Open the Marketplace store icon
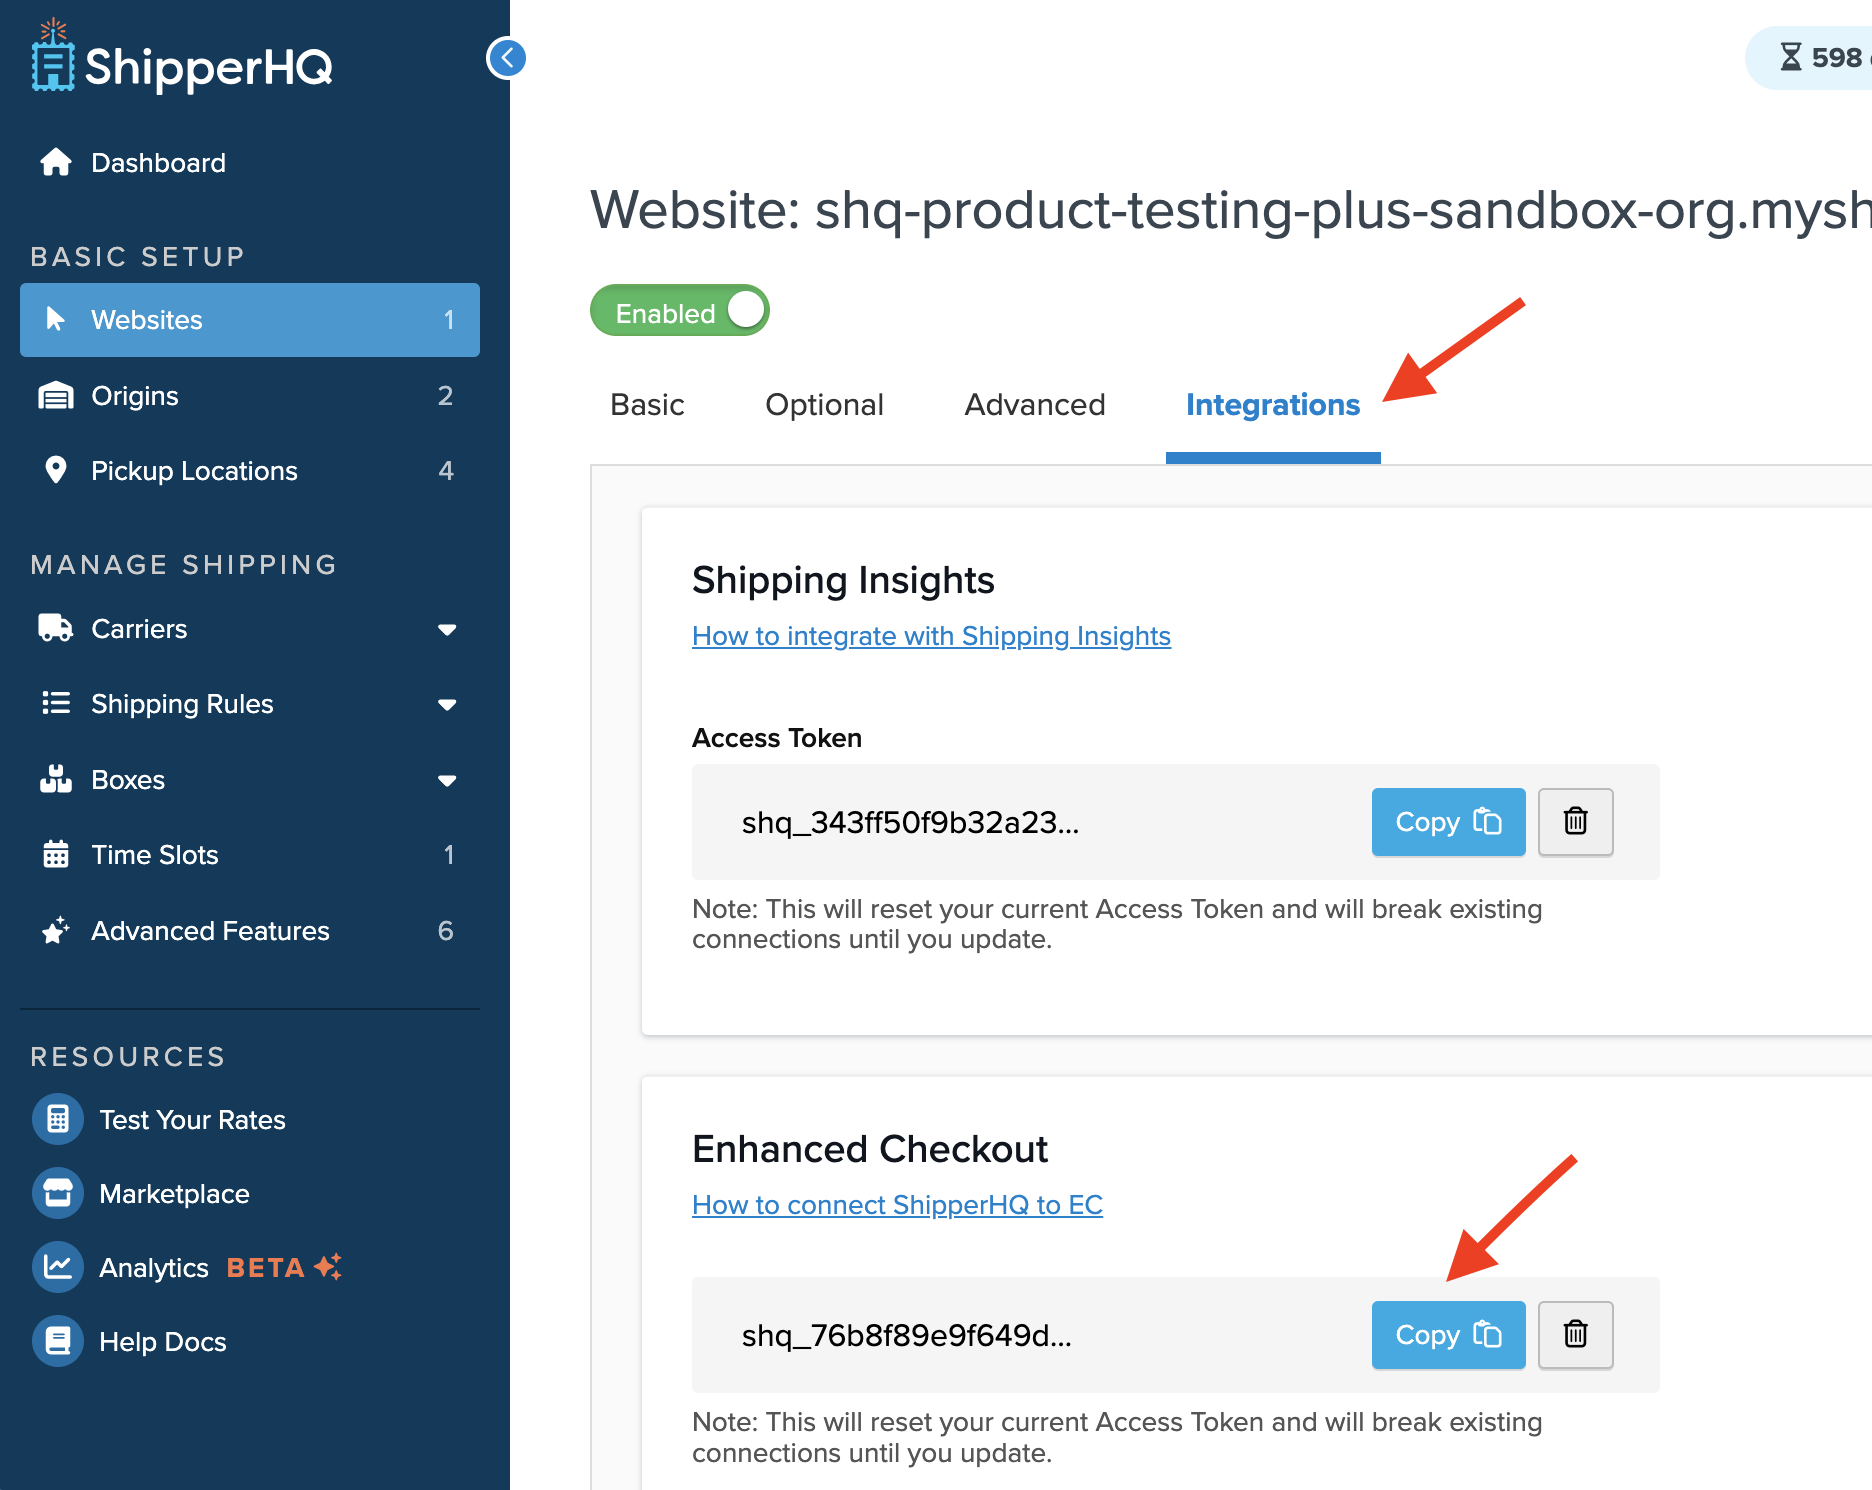Screen dimensions: 1872x1490 pos(58,1193)
